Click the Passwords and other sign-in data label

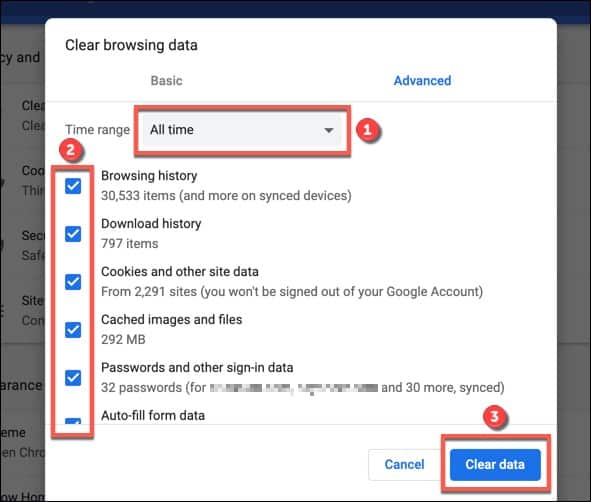(197, 367)
